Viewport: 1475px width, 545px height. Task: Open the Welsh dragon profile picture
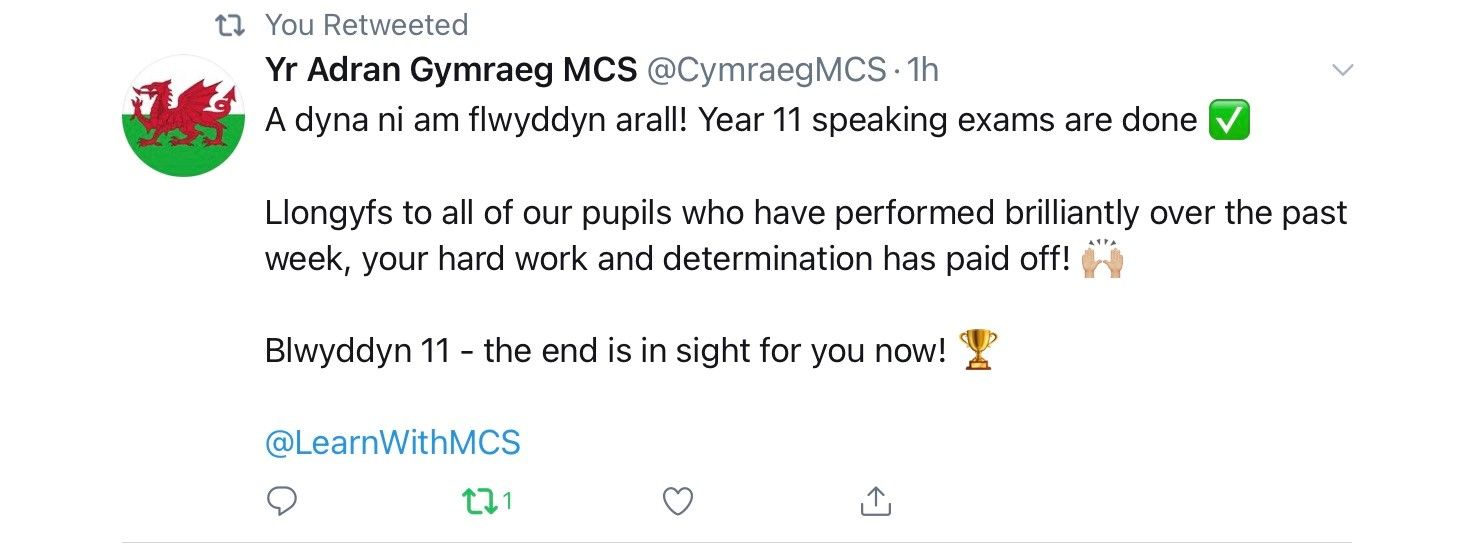click(x=183, y=116)
